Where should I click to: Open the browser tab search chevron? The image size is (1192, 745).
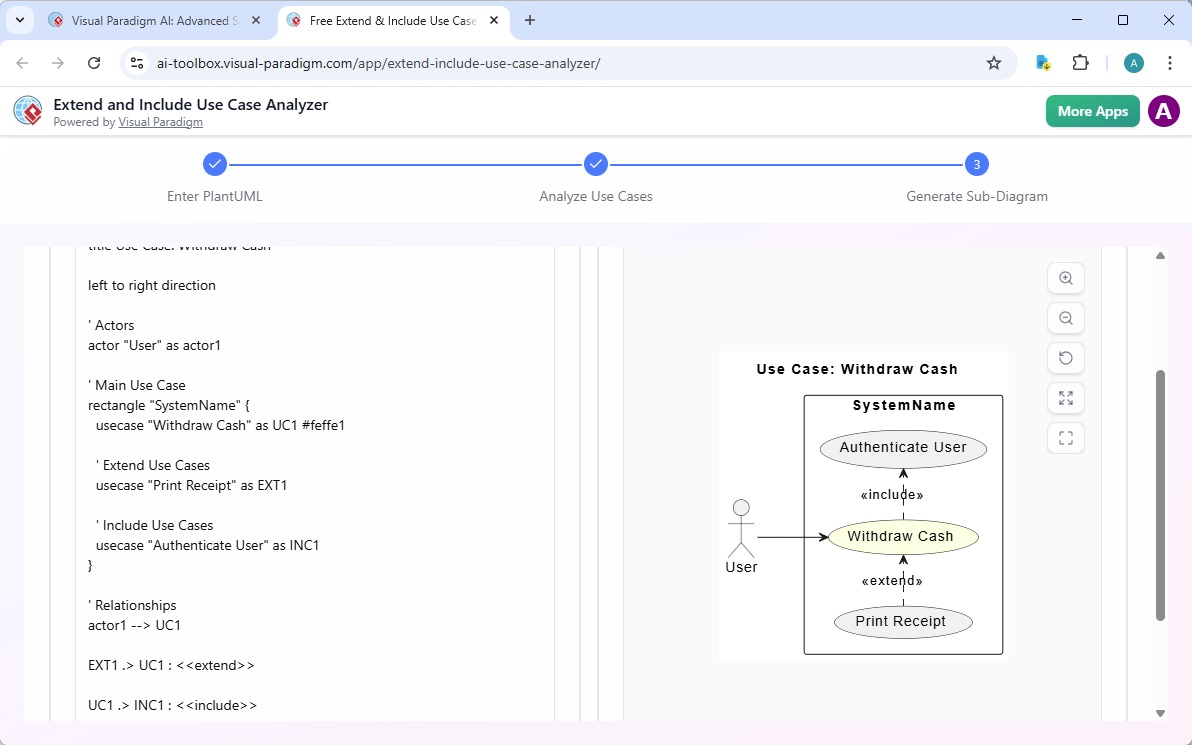point(19,20)
